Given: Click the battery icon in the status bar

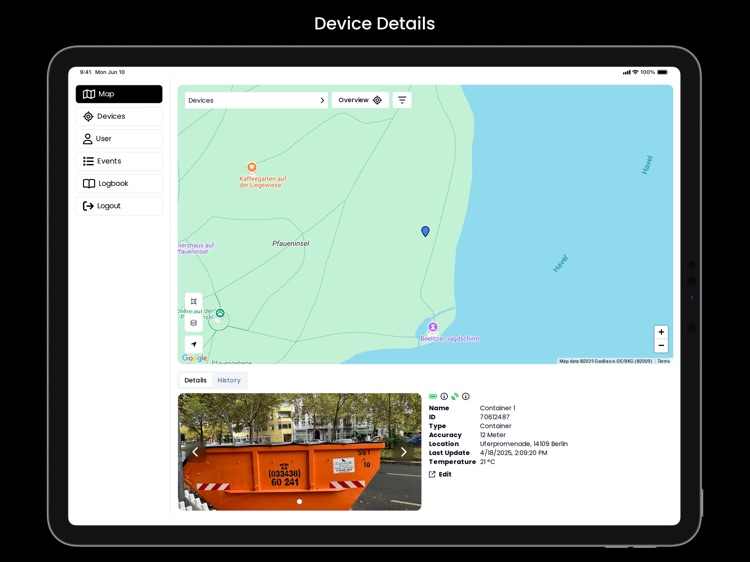Looking at the screenshot, I should (662, 72).
